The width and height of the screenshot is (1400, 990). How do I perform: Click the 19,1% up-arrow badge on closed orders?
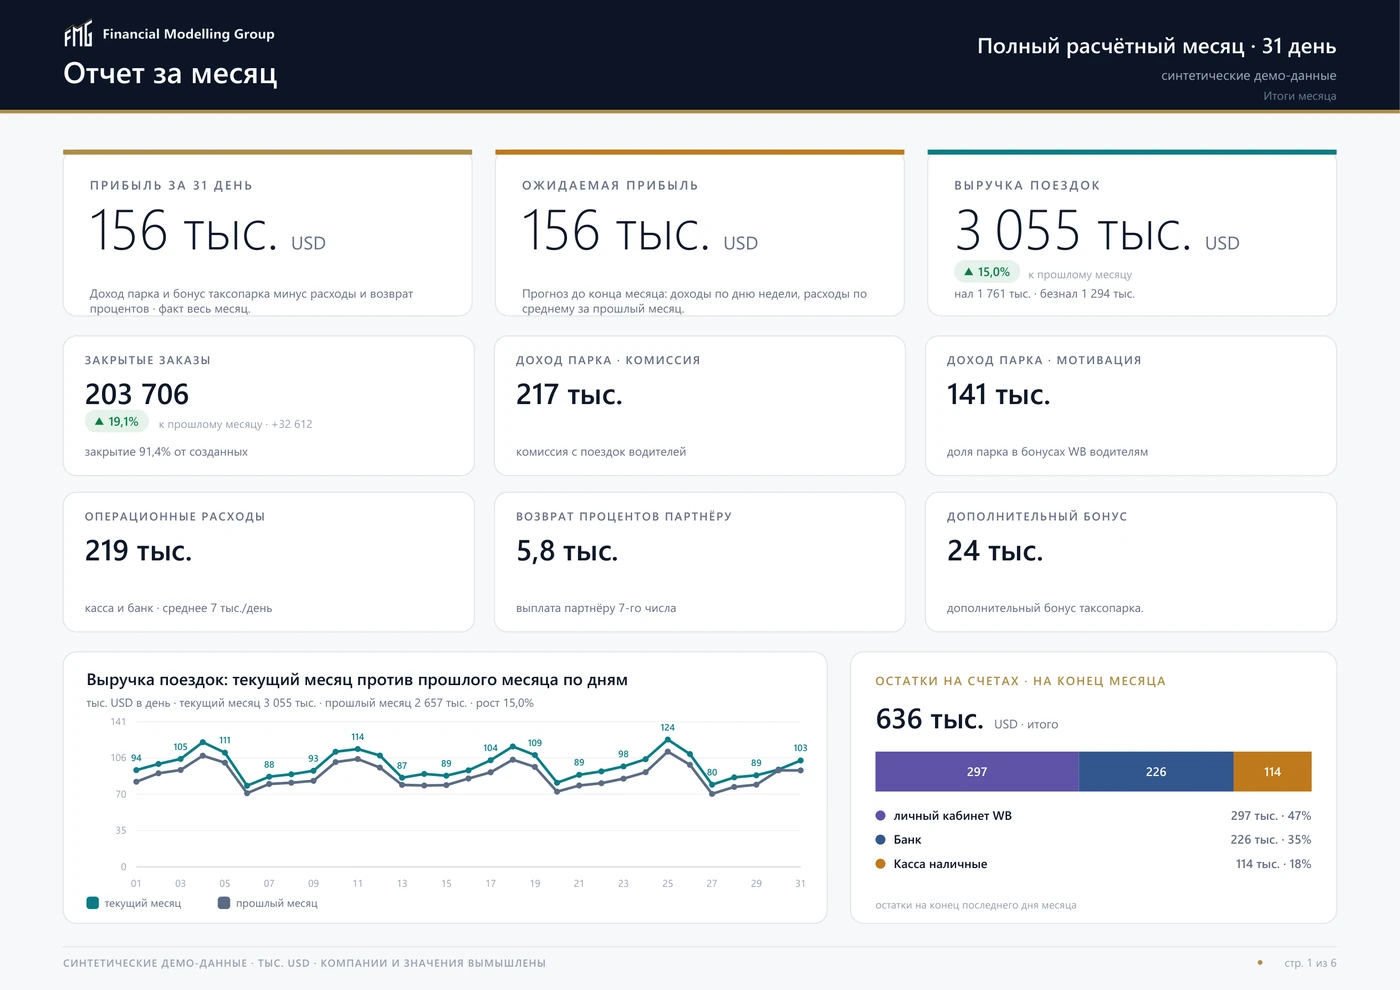(x=116, y=422)
